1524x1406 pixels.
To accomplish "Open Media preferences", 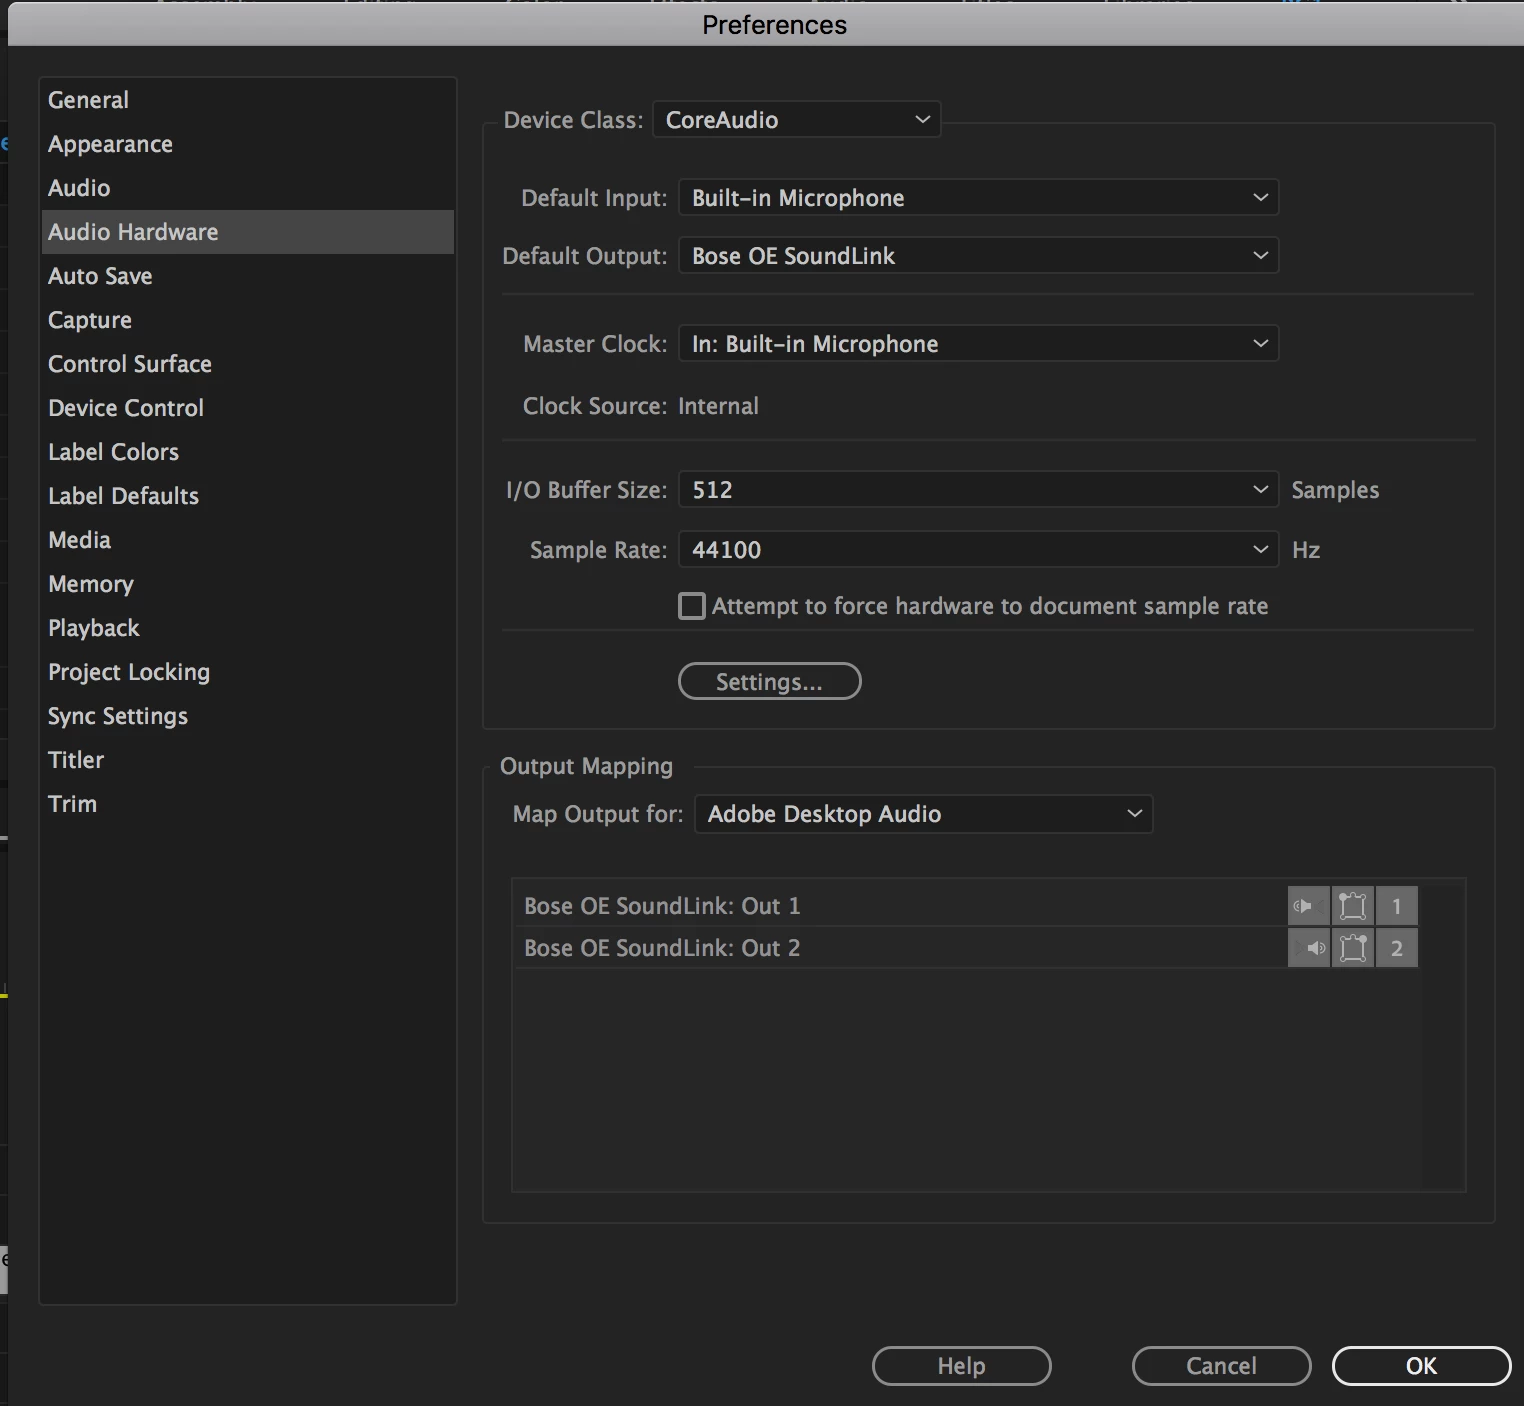I will pyautogui.click(x=248, y=540).
